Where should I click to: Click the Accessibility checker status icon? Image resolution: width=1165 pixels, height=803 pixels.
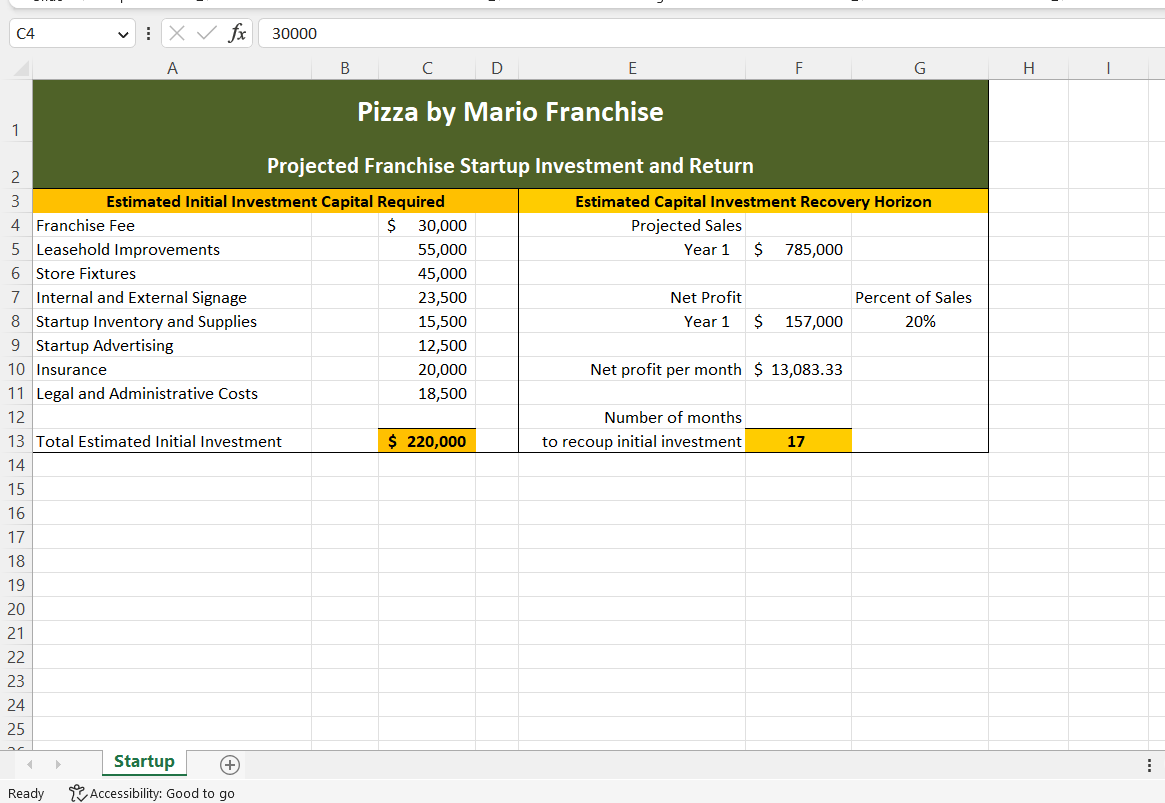(77, 793)
